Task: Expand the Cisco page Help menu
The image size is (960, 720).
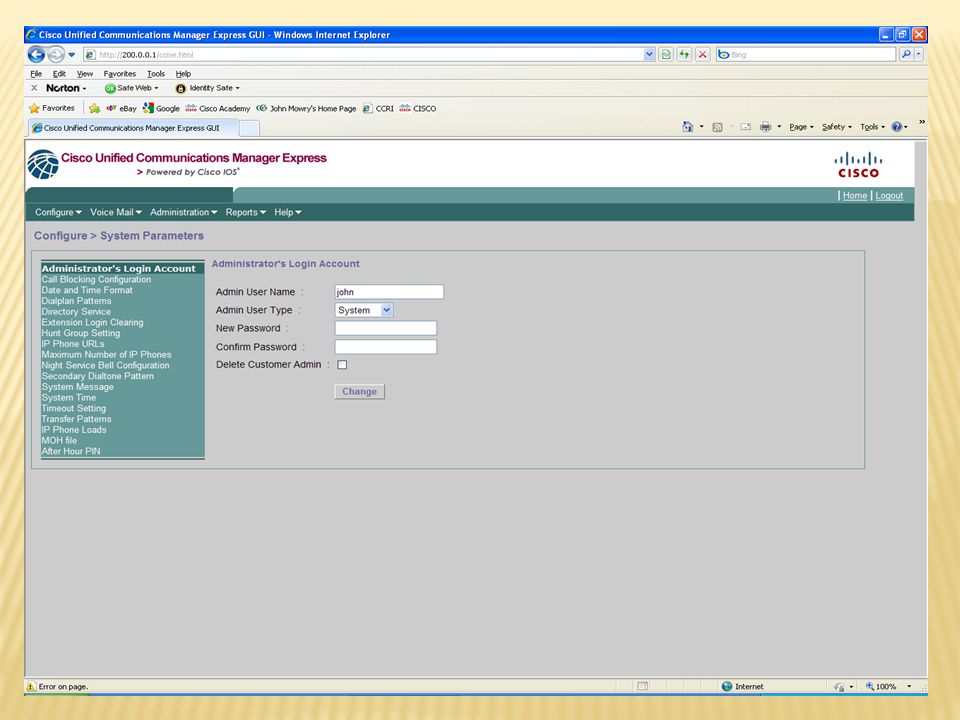Action: (288, 212)
